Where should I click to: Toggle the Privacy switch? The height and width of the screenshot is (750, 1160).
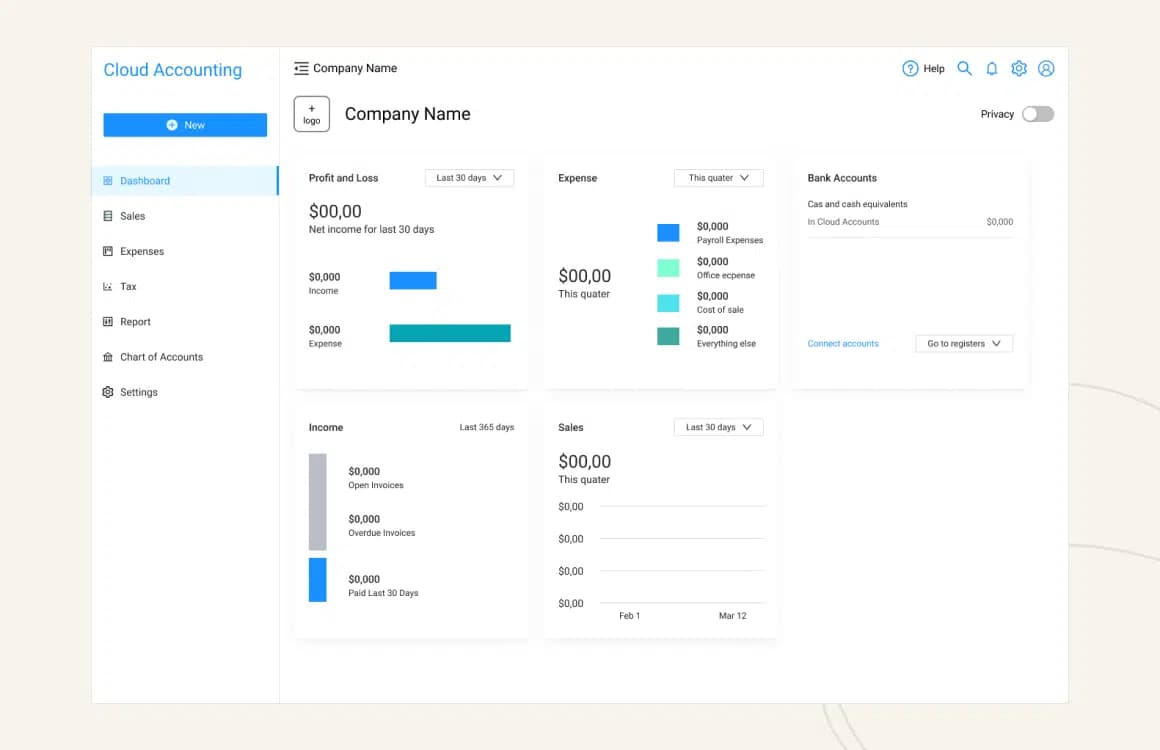pos(1037,114)
